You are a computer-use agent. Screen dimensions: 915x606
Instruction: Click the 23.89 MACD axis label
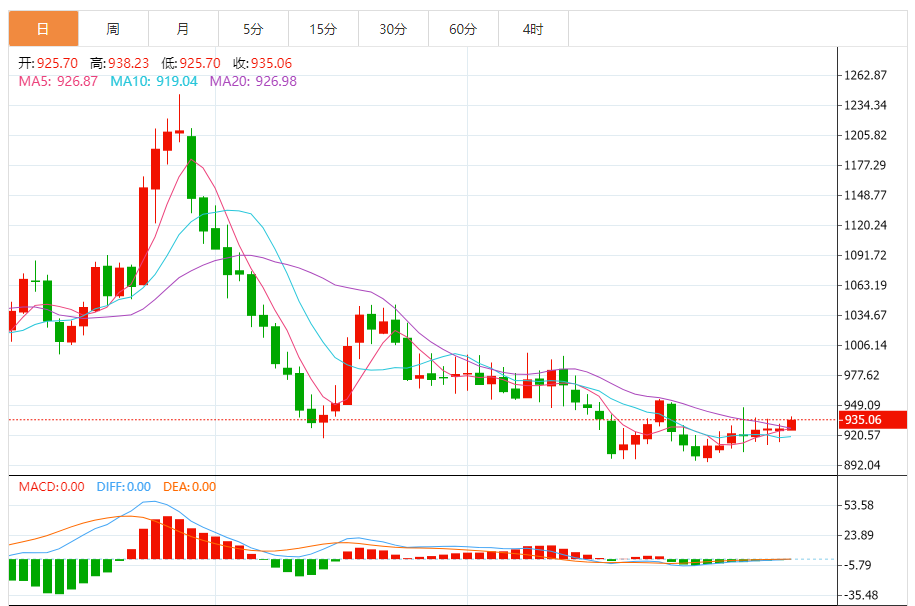(859, 535)
